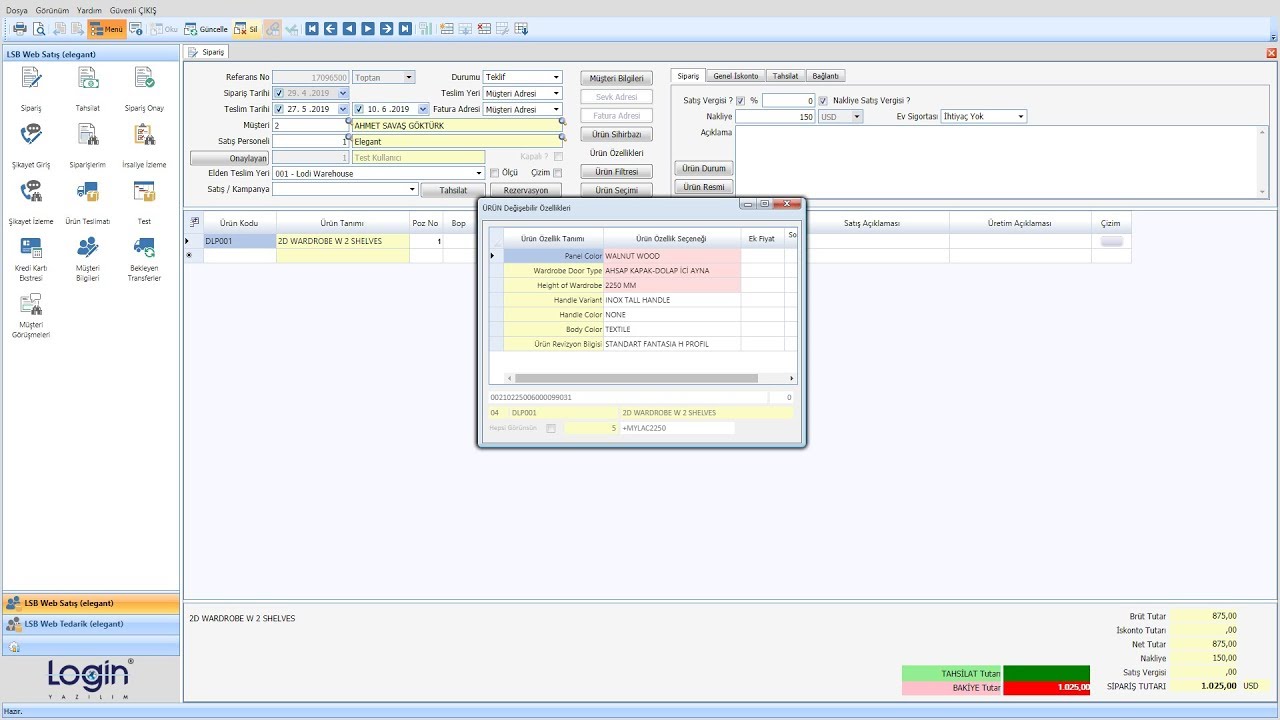Open the USD currency dropdown

pyautogui.click(x=856, y=117)
